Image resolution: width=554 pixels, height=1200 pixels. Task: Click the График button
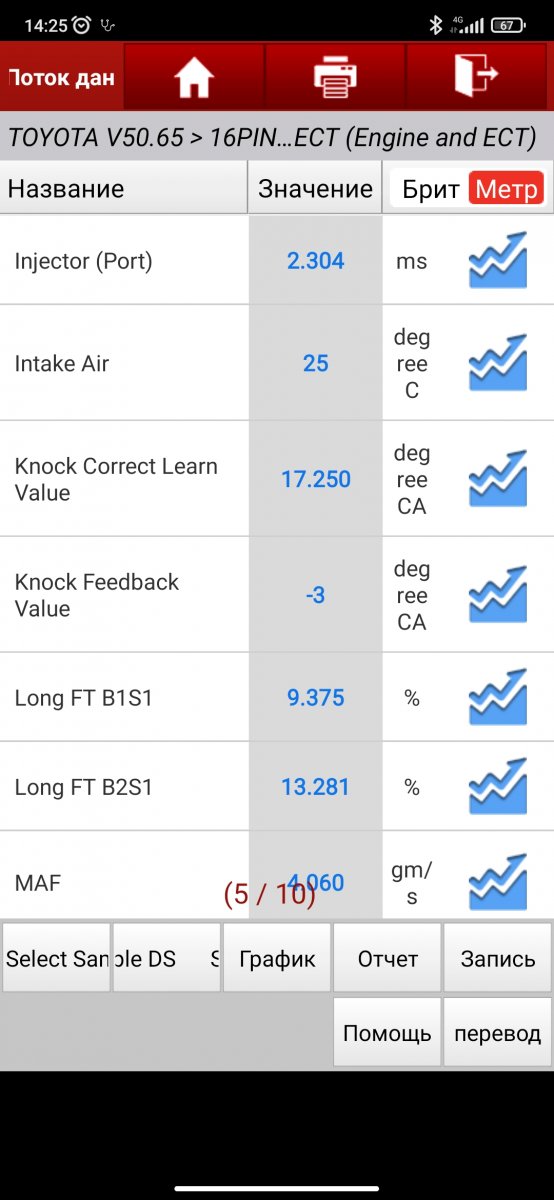coord(277,958)
